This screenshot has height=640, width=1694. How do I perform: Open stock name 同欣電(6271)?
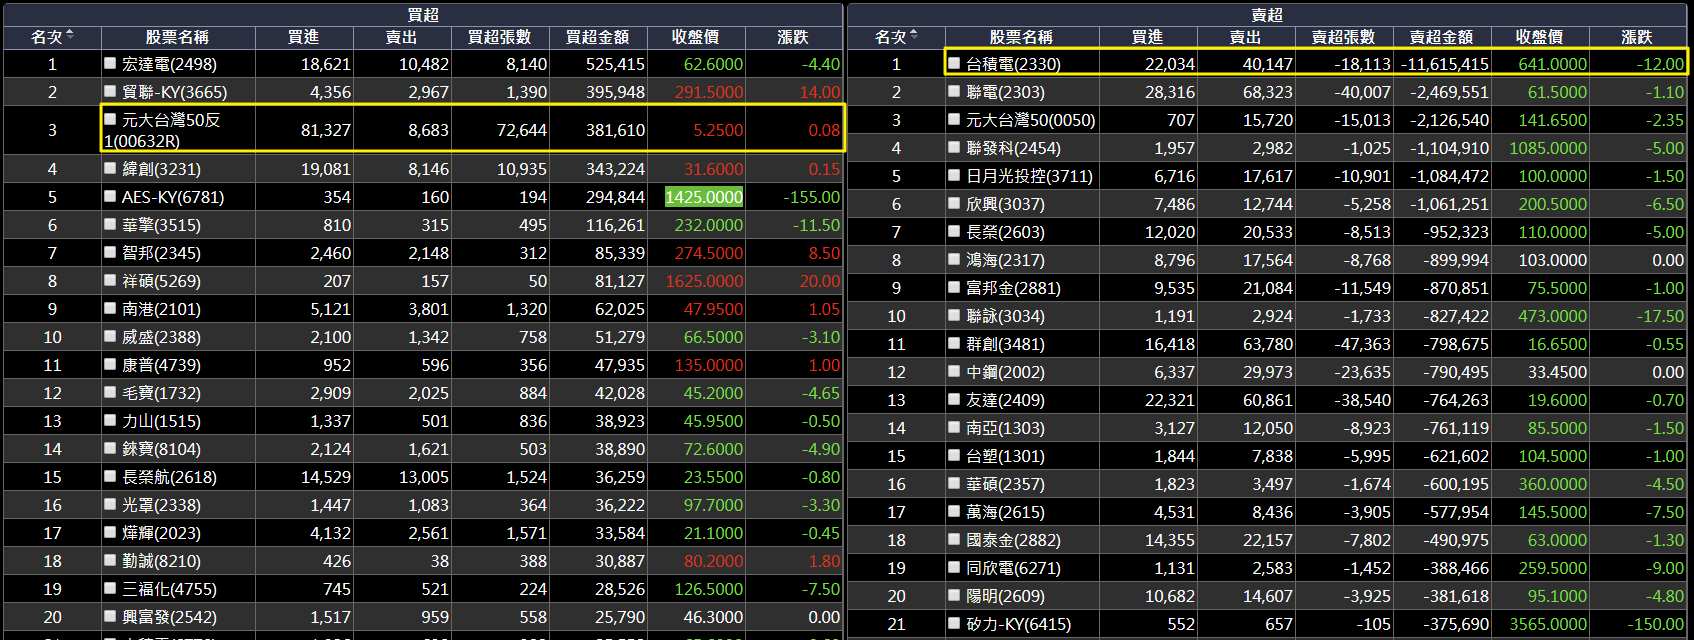point(1013,568)
